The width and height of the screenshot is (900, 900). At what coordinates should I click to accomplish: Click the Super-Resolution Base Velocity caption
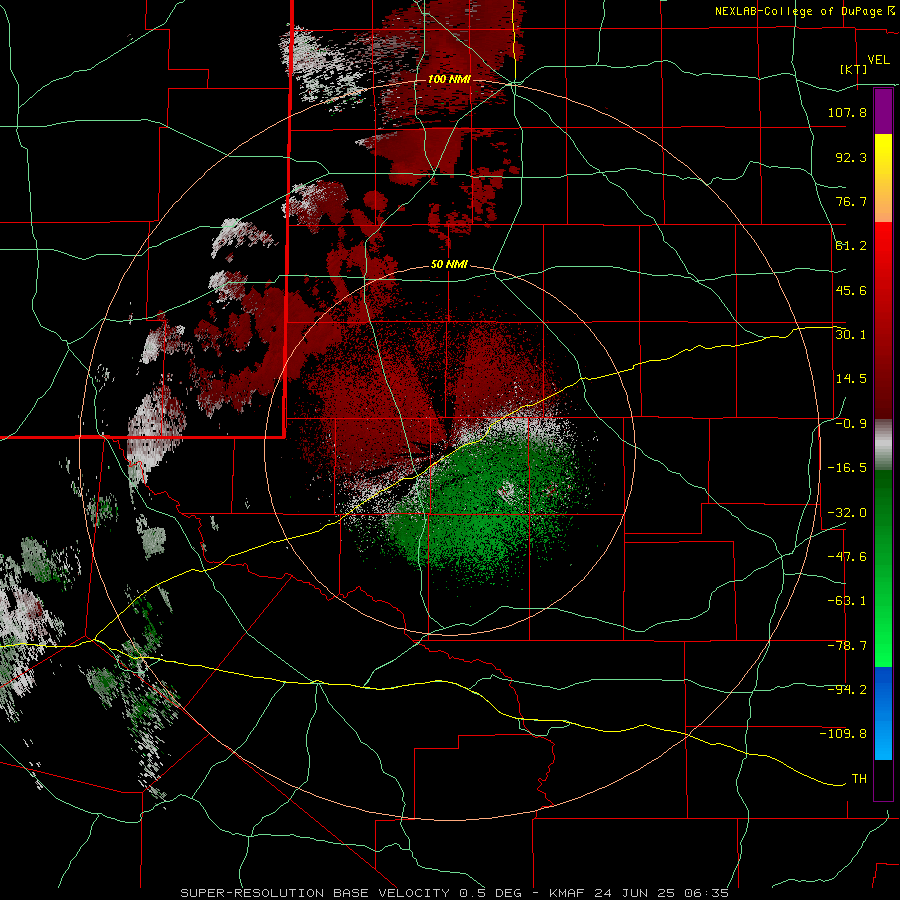click(x=455, y=893)
